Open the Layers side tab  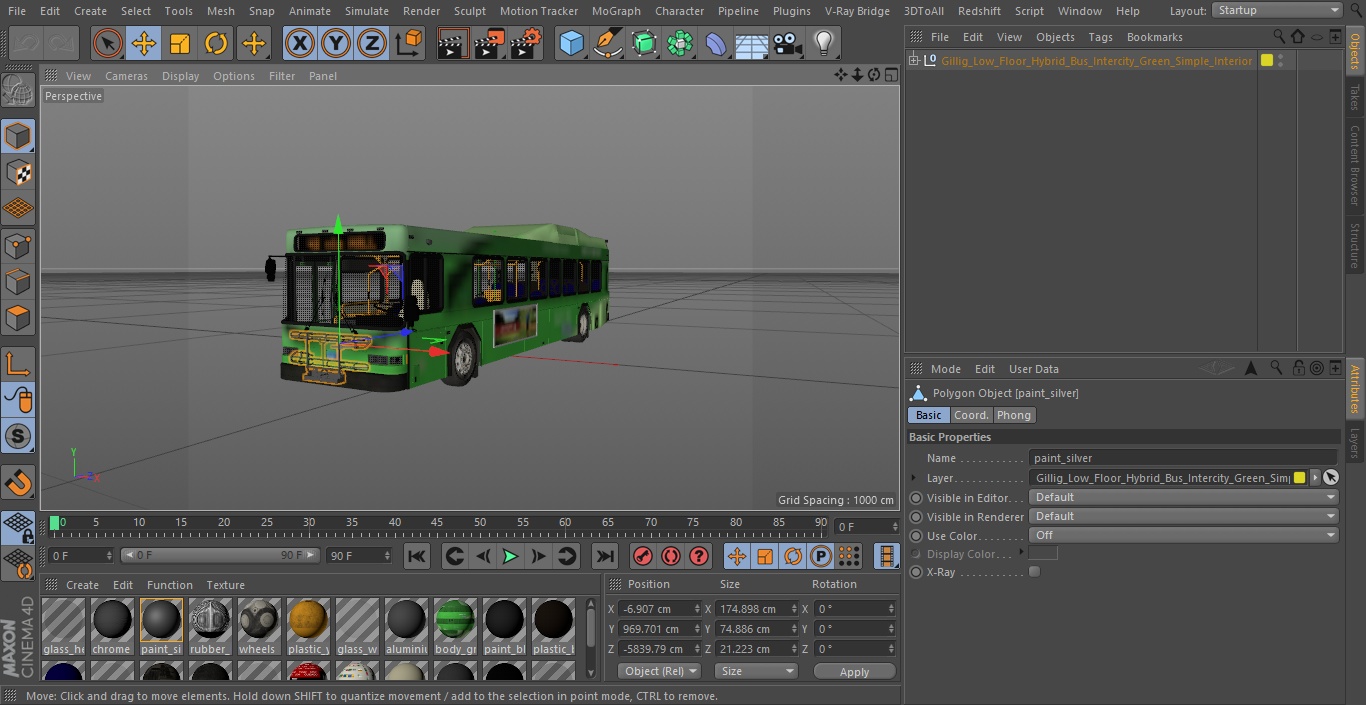click(1355, 442)
